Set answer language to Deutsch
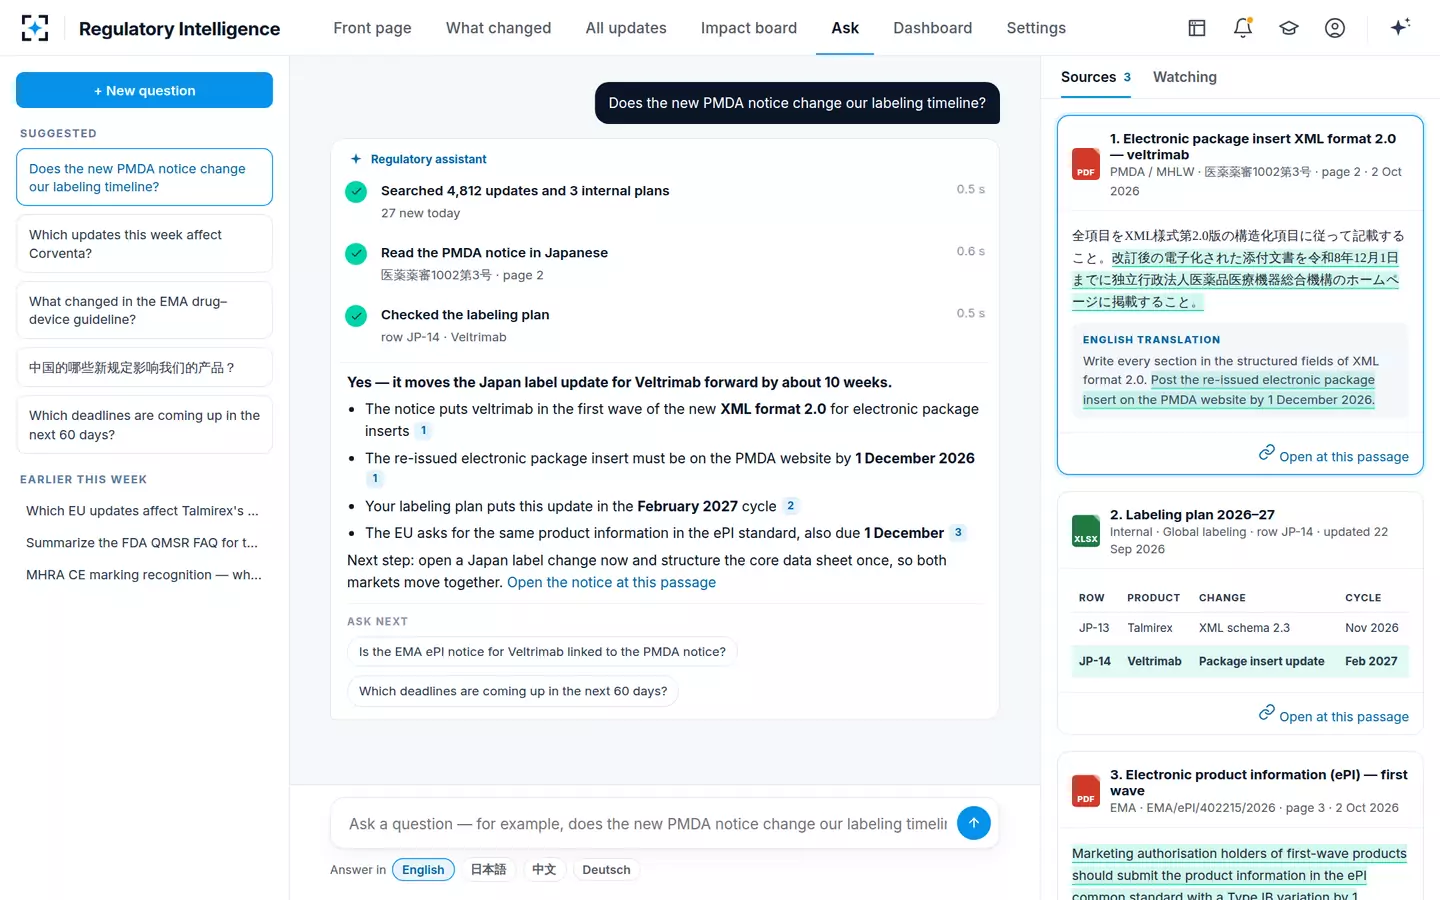Viewport: 1440px width, 900px height. (606, 870)
